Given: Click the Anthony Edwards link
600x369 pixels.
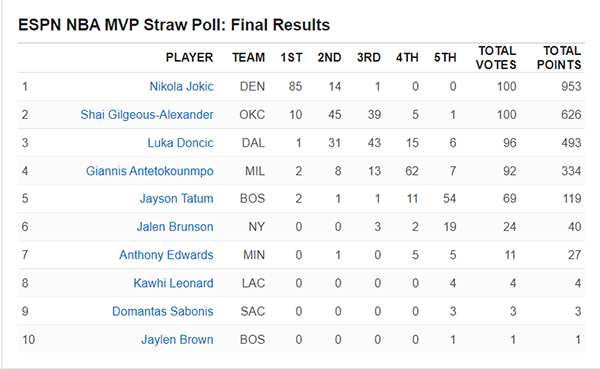Looking at the screenshot, I should (166, 255).
